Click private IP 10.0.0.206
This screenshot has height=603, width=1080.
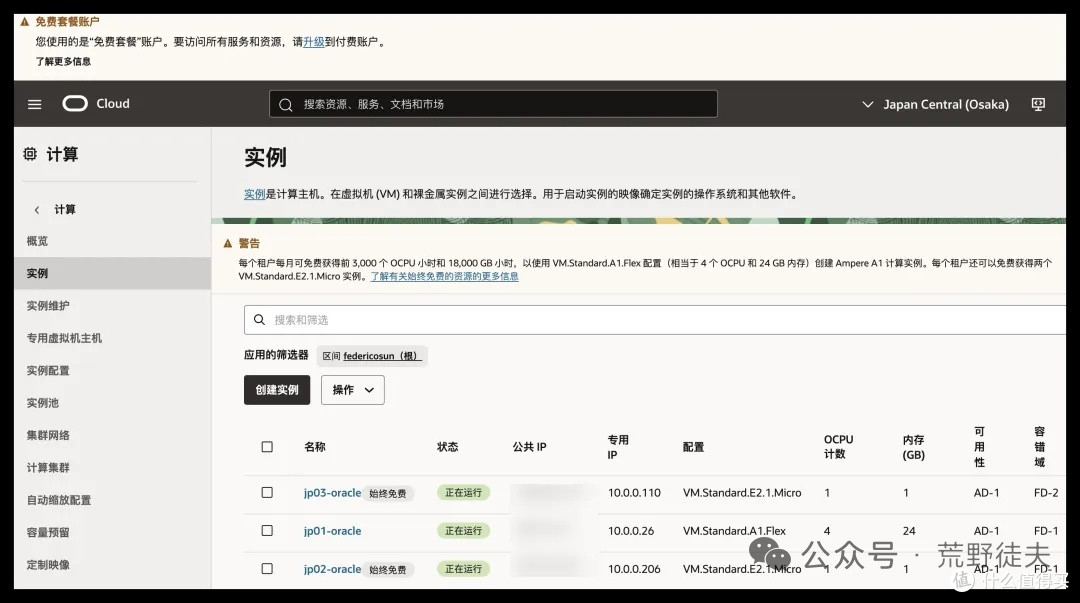pos(634,569)
